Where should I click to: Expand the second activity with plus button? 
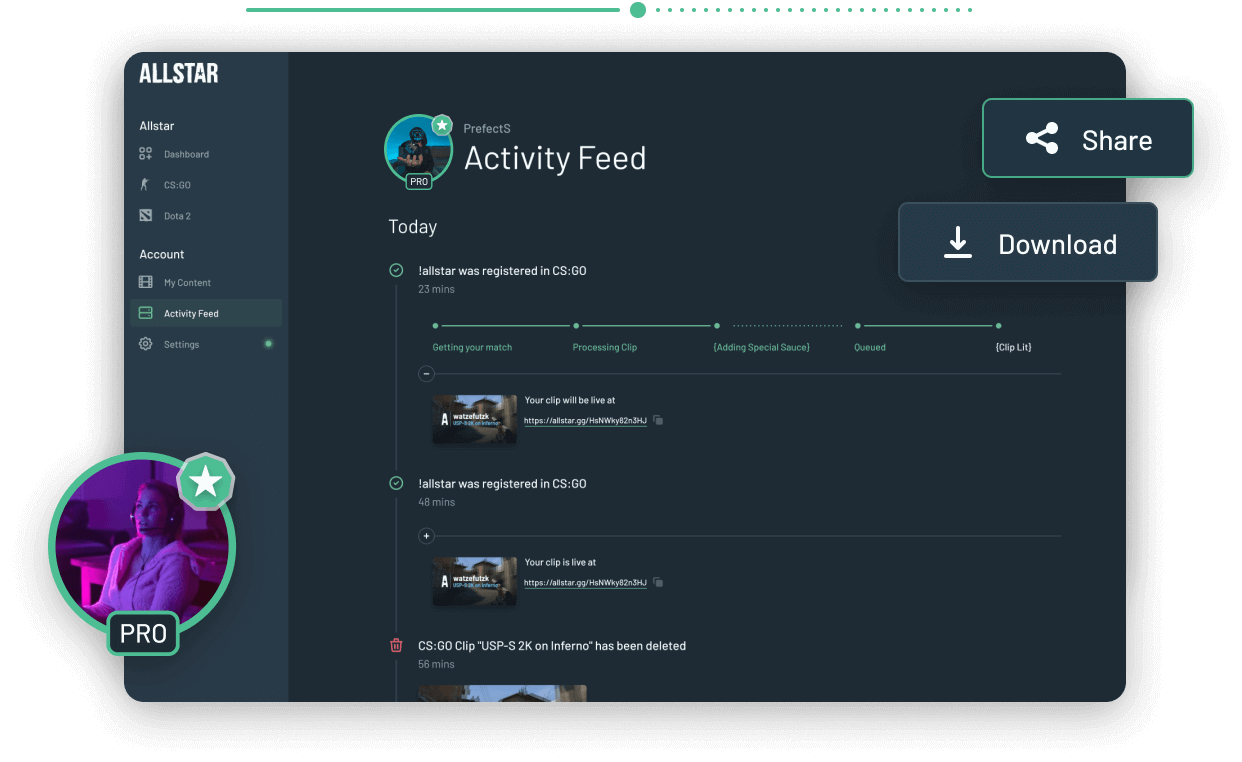click(426, 537)
